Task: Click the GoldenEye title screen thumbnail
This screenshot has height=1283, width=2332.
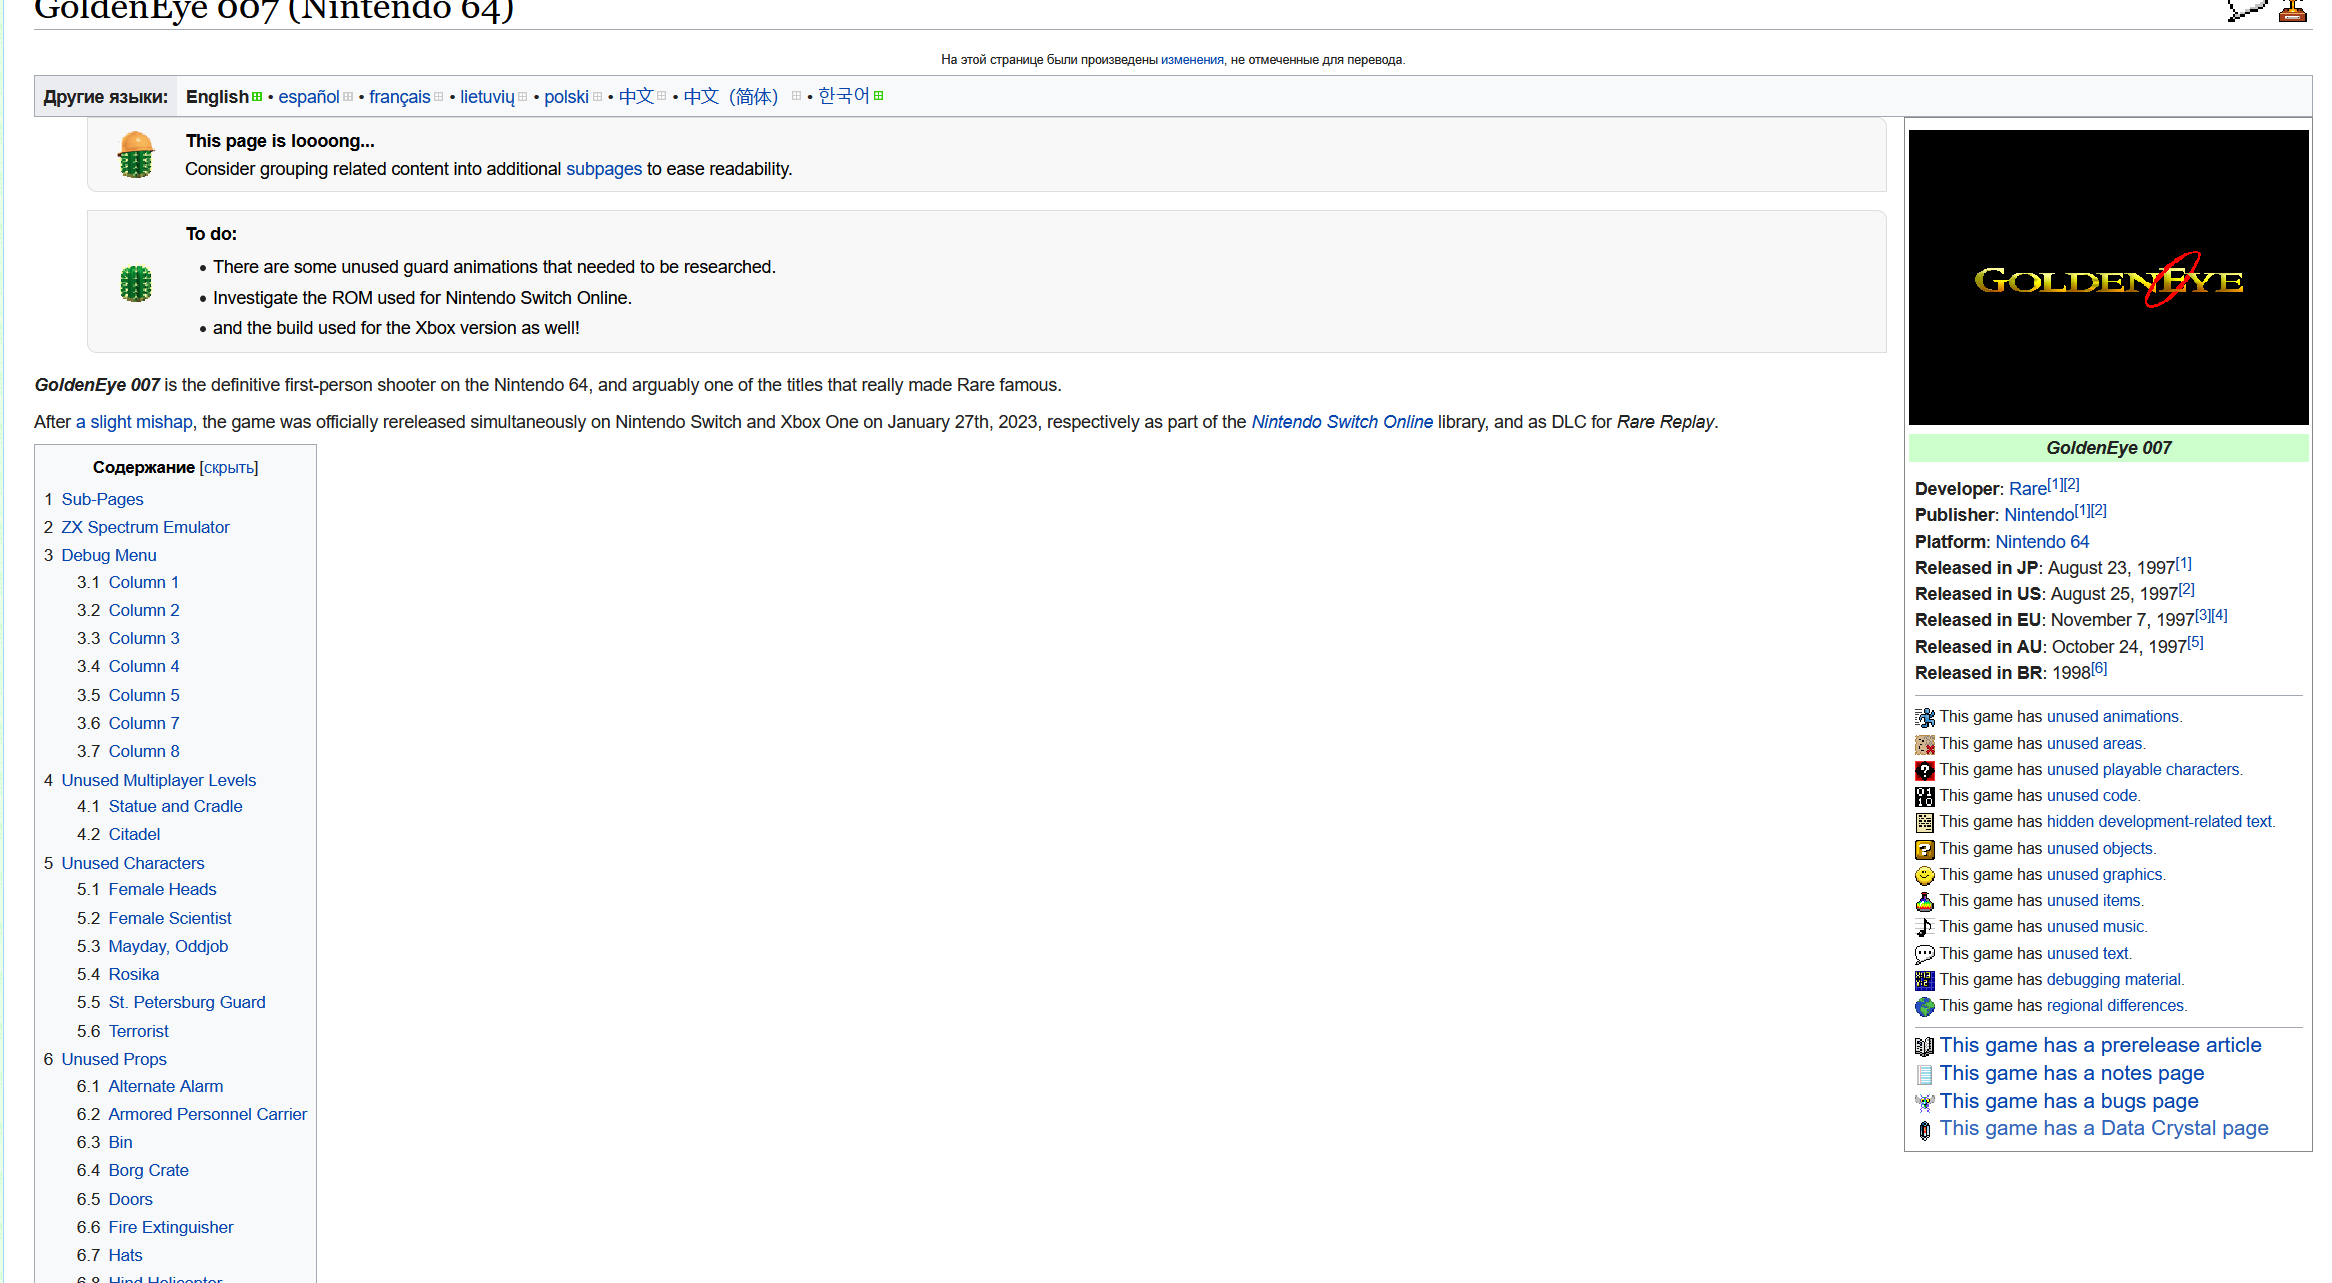Action: (2108, 277)
